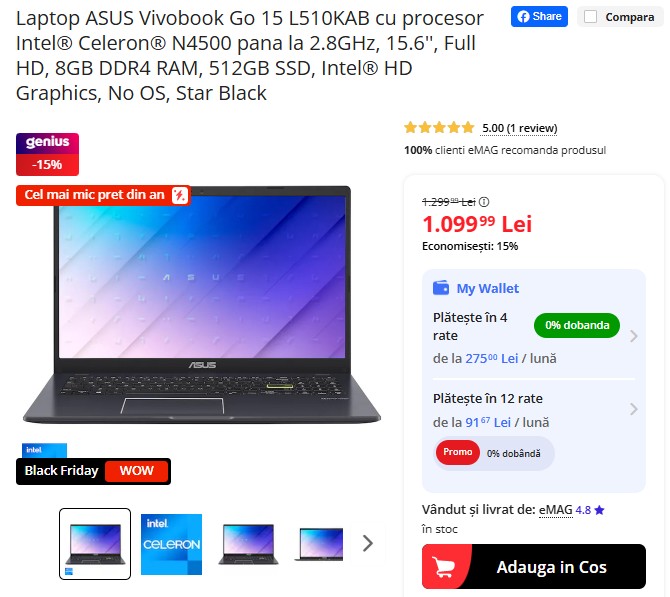670x597 pixels.
Task: Select the Intel Celeron thumbnail
Action: point(171,544)
